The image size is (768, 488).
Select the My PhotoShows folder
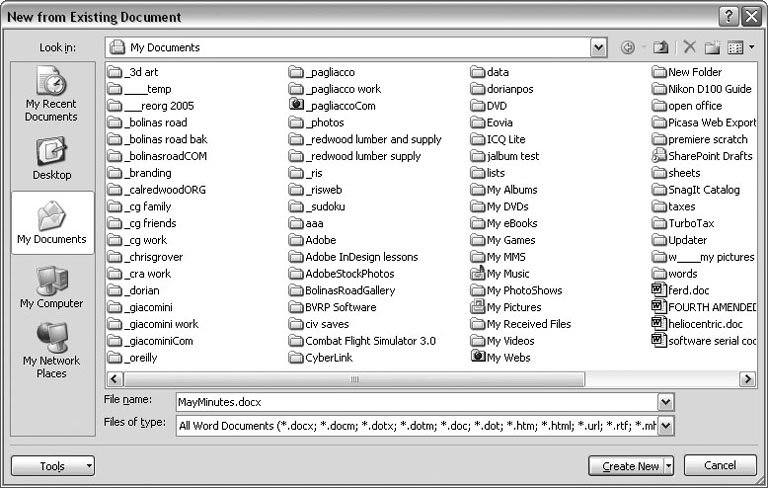517,290
